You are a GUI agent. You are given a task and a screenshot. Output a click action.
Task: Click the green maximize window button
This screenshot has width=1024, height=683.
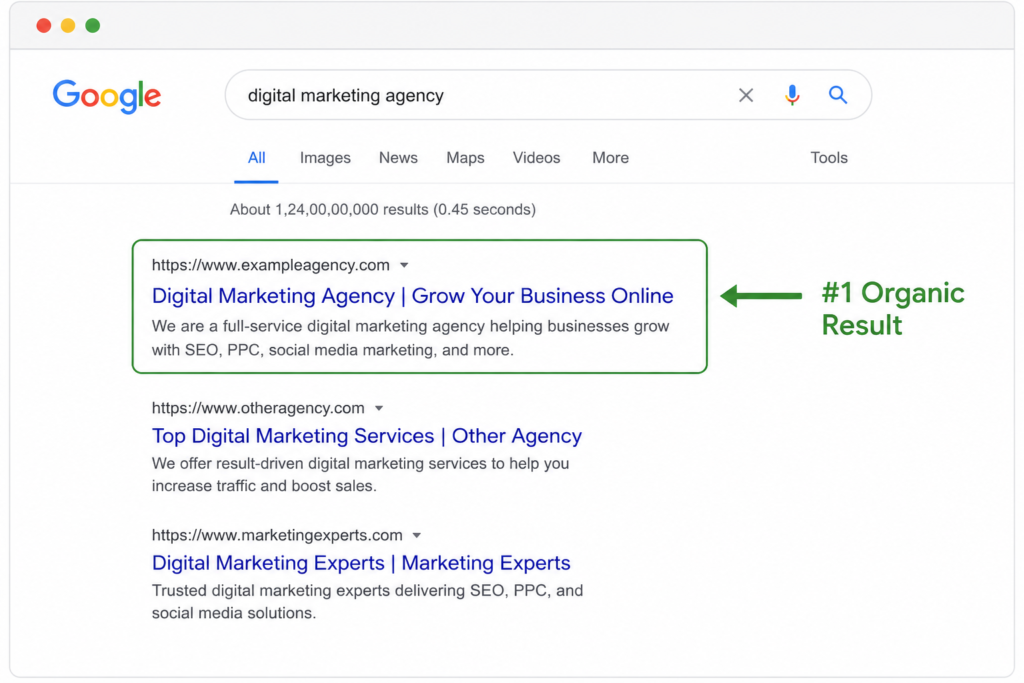pos(93,25)
